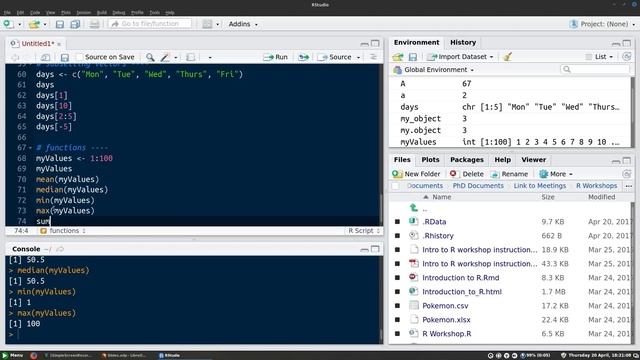Image resolution: width=640 pixels, height=360 pixels.
Task: Open Source button dropdown arrow
Action: pyautogui.click(x=358, y=58)
